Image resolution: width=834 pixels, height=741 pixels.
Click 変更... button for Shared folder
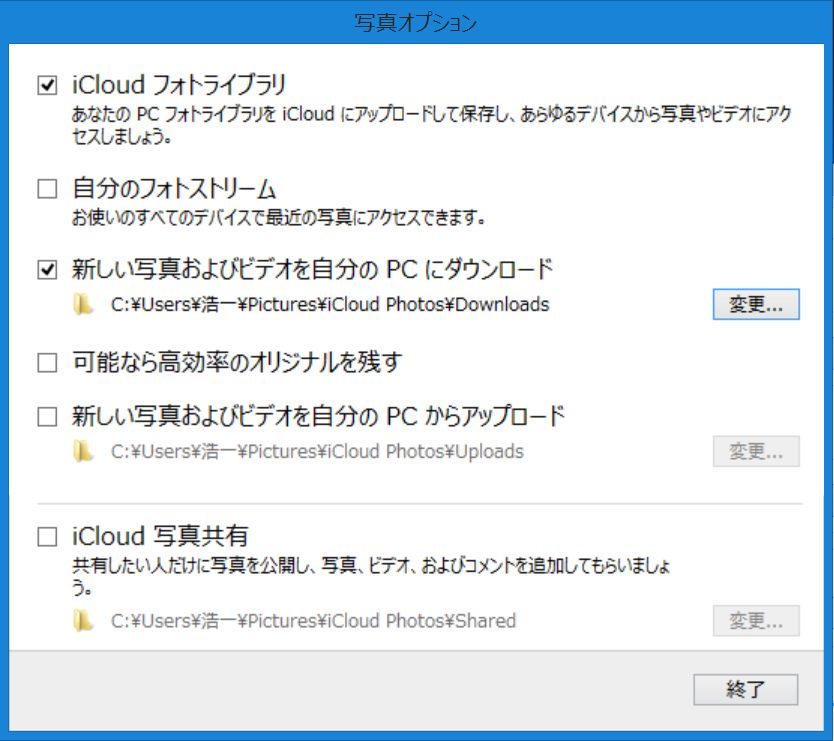point(756,620)
